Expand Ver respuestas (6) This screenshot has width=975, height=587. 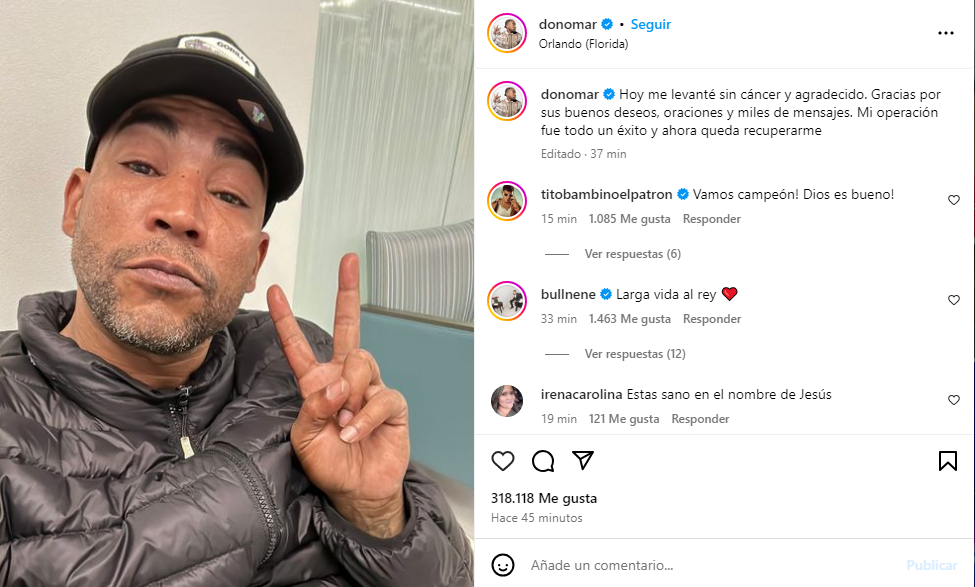tap(632, 254)
